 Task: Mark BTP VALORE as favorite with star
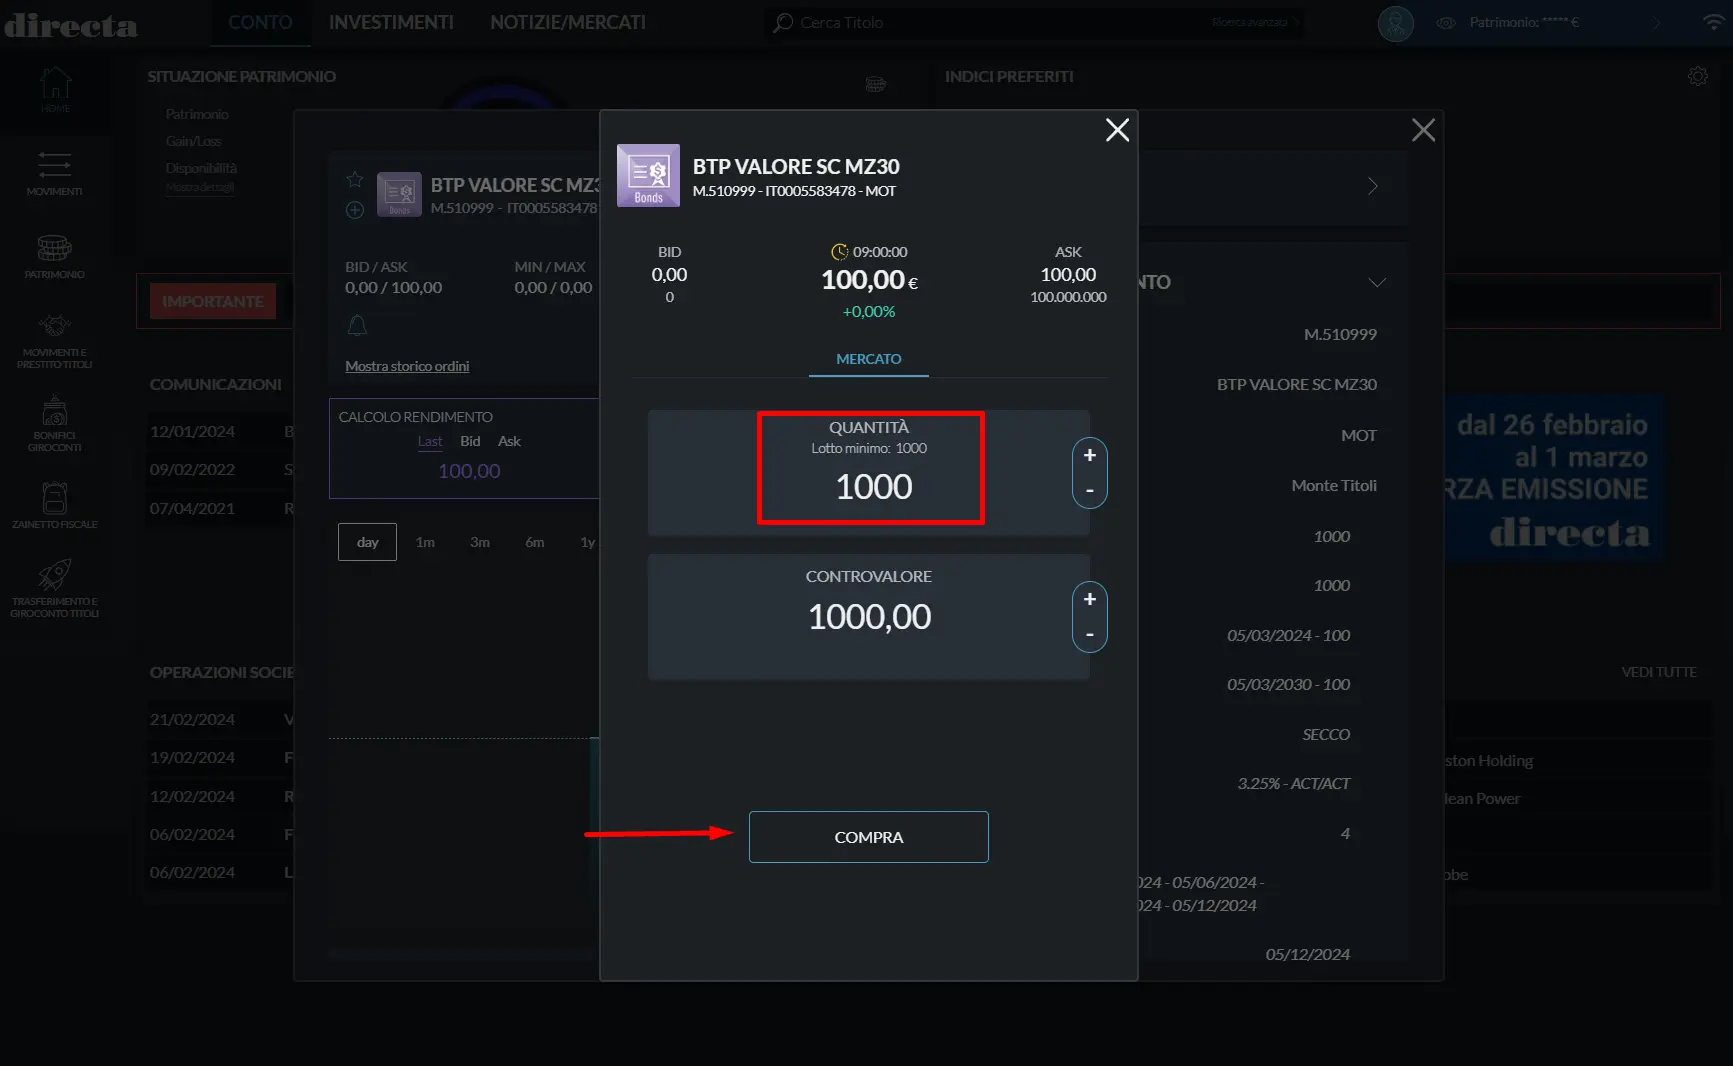pyautogui.click(x=355, y=179)
